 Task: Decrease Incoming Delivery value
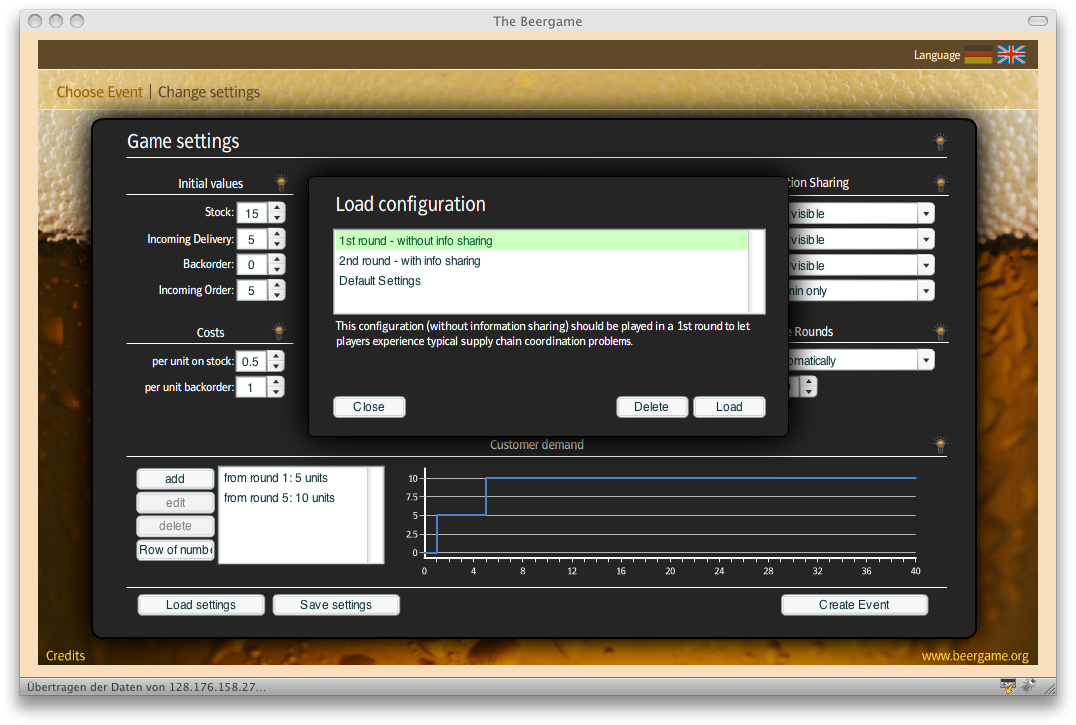click(x=277, y=244)
